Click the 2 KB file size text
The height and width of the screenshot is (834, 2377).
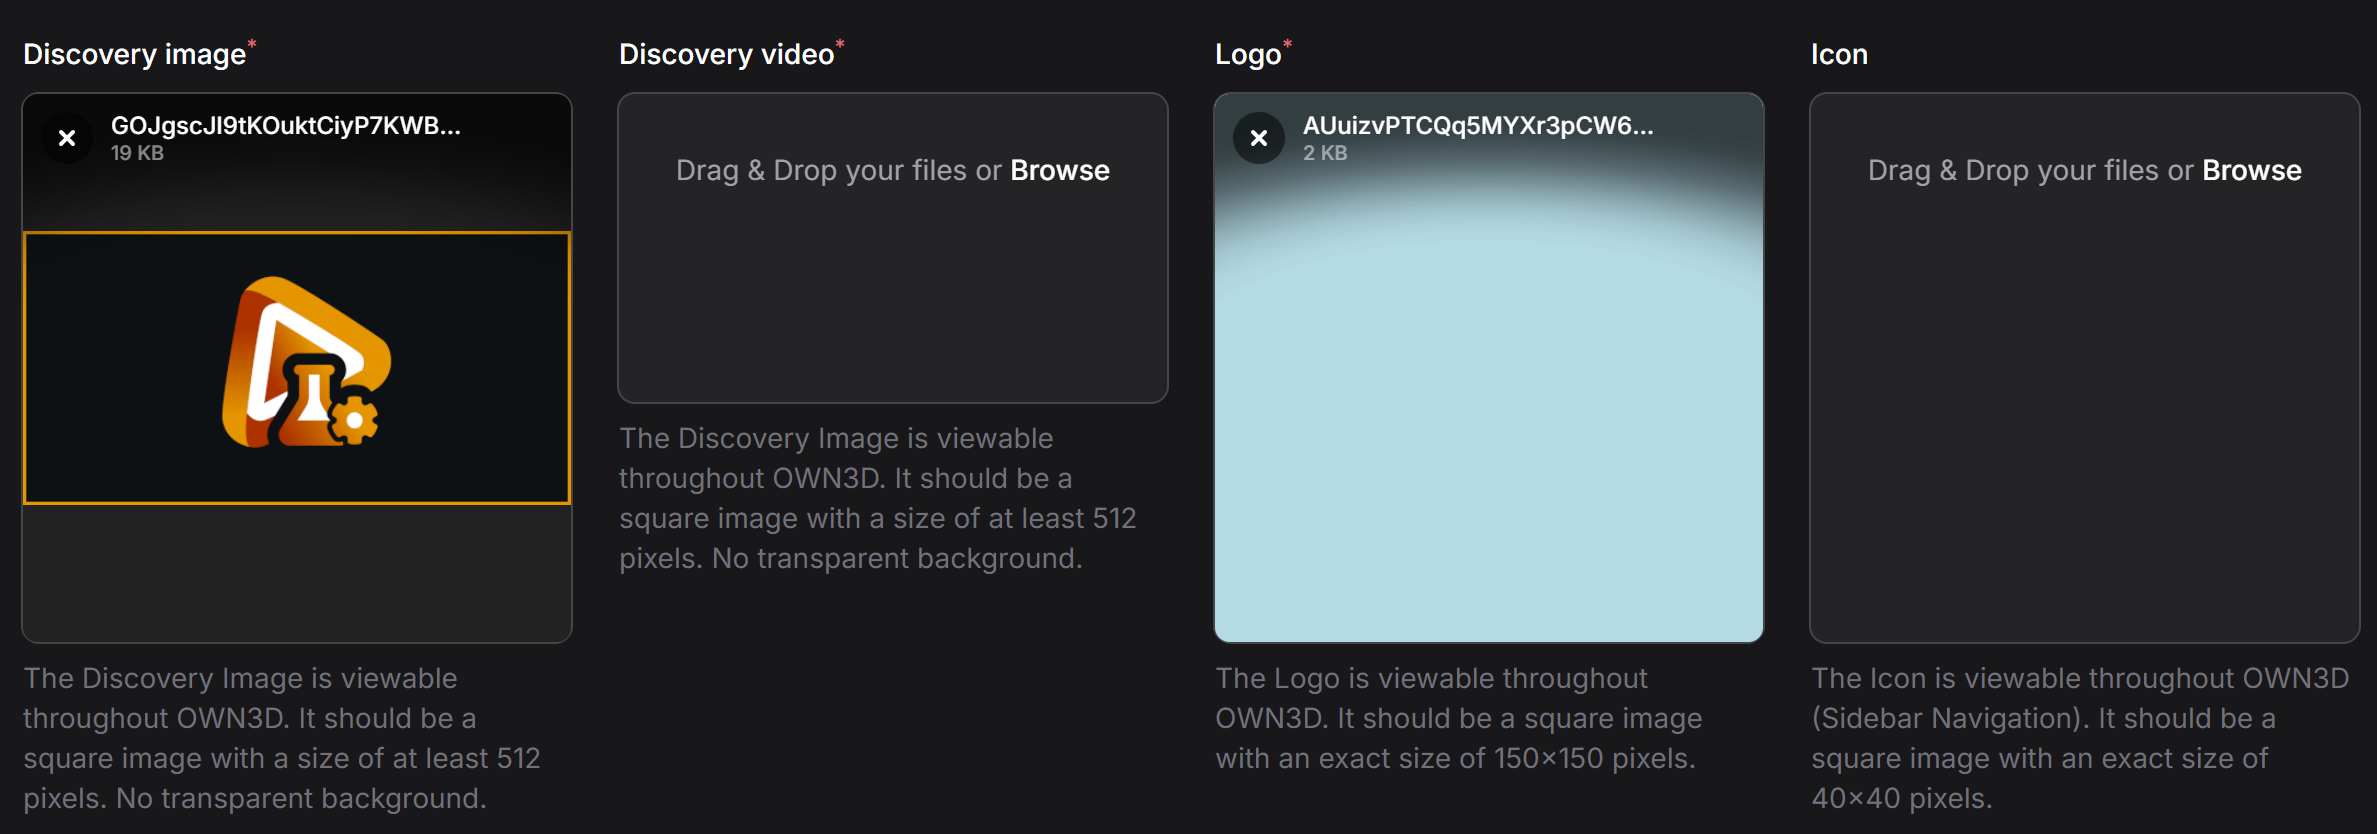pos(1324,153)
